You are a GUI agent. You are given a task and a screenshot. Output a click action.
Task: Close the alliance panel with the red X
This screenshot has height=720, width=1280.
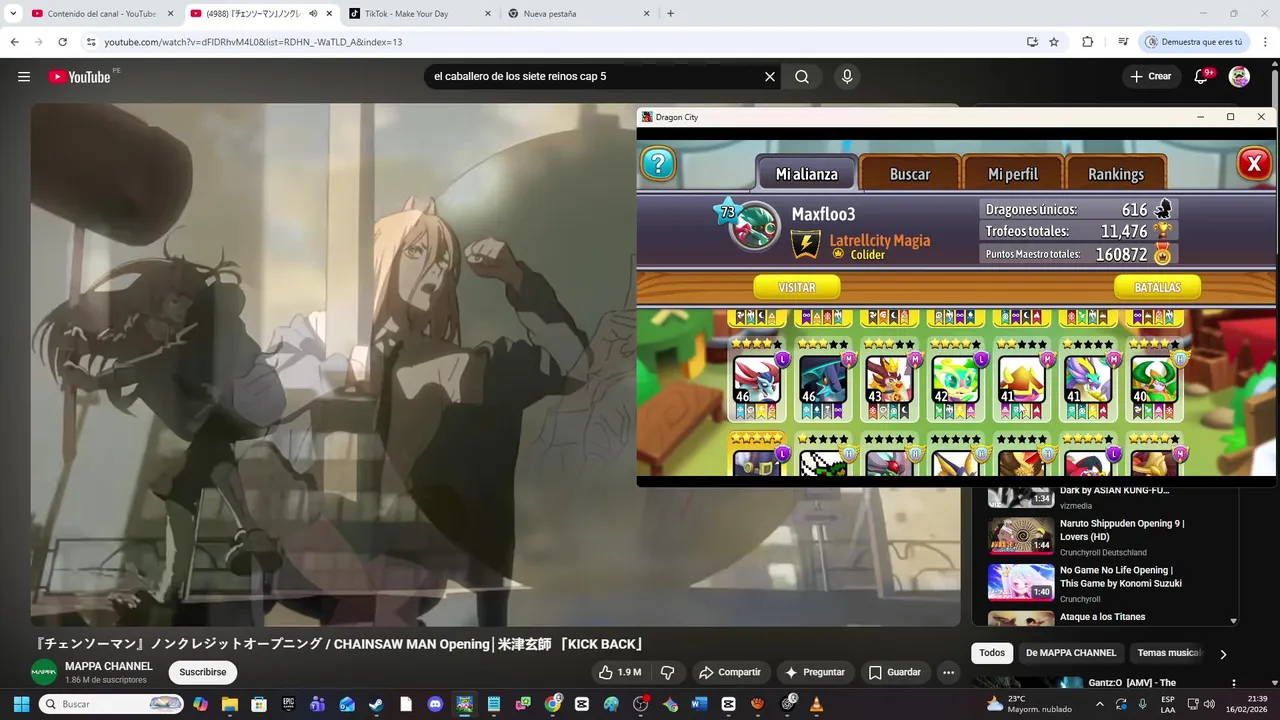[1254, 164]
